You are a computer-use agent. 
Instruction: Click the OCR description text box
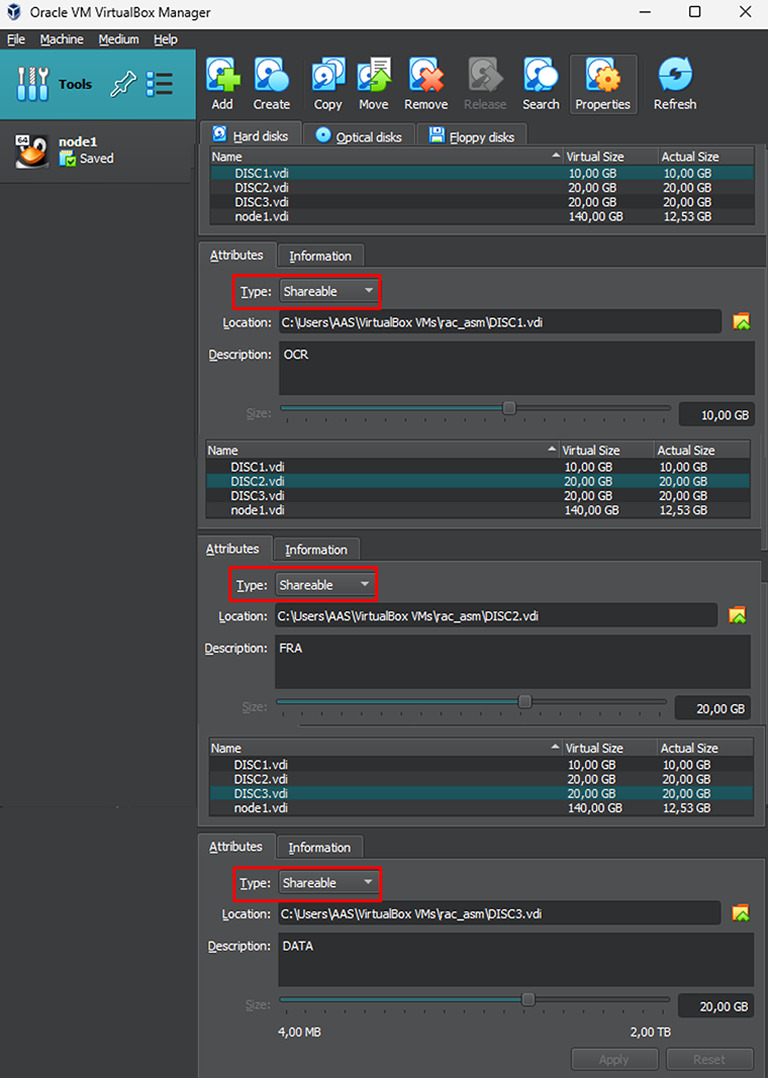coord(516,368)
